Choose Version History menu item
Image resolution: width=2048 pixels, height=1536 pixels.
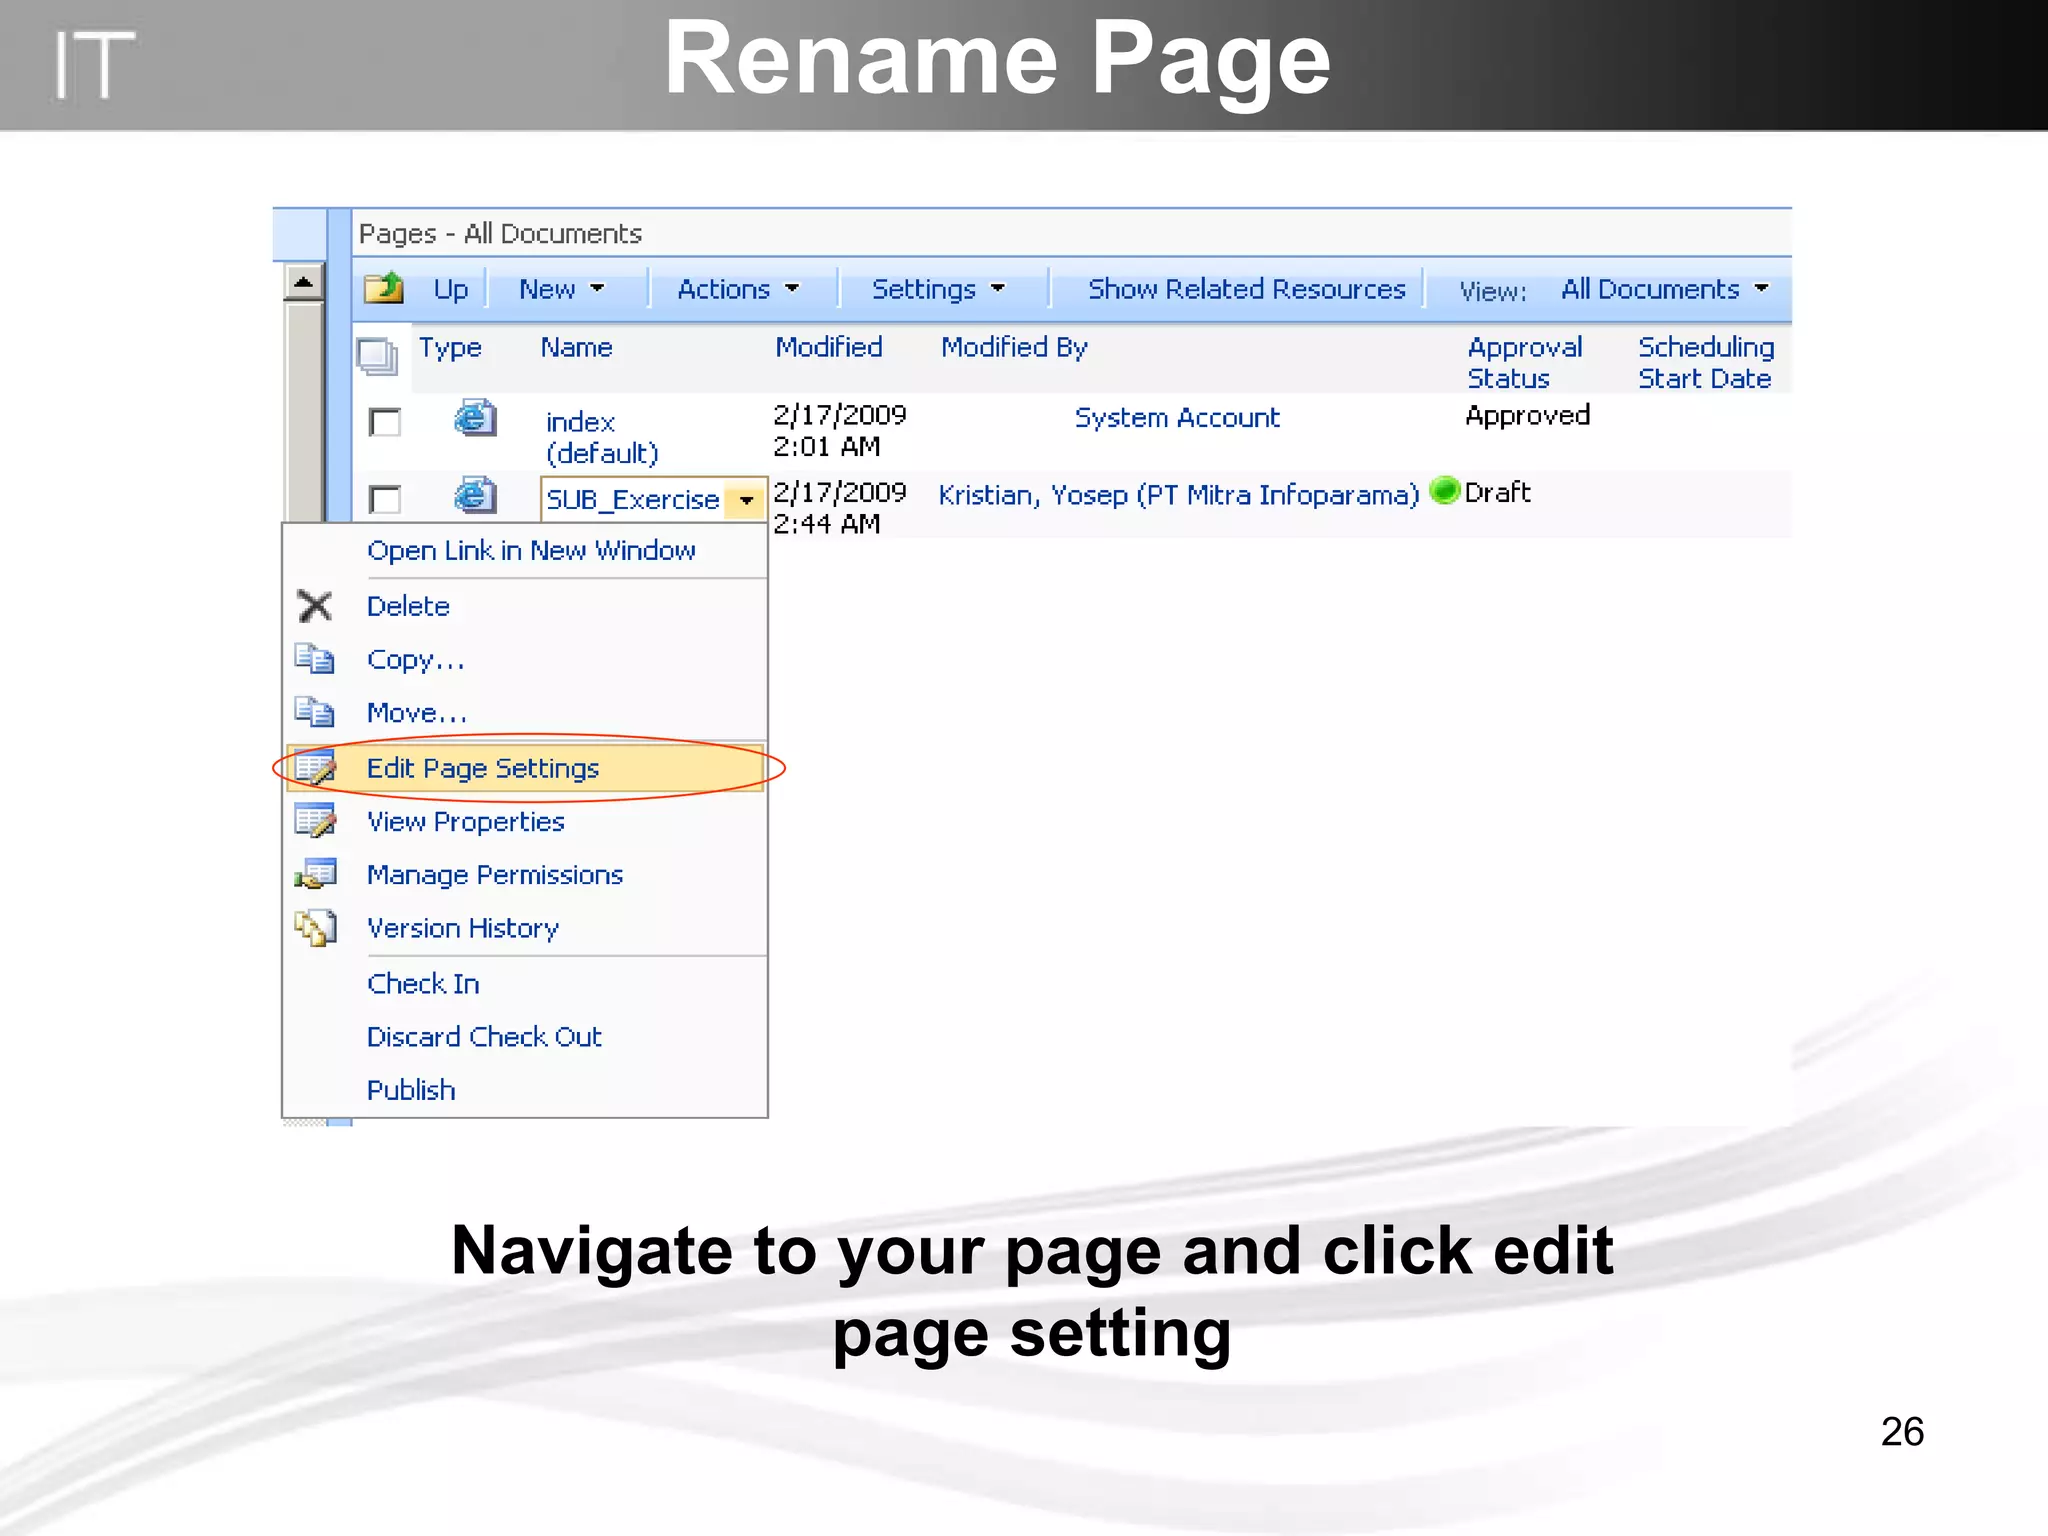coord(463,928)
